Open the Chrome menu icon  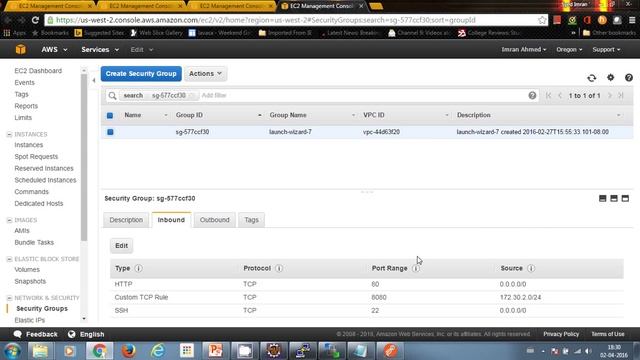click(x=631, y=20)
